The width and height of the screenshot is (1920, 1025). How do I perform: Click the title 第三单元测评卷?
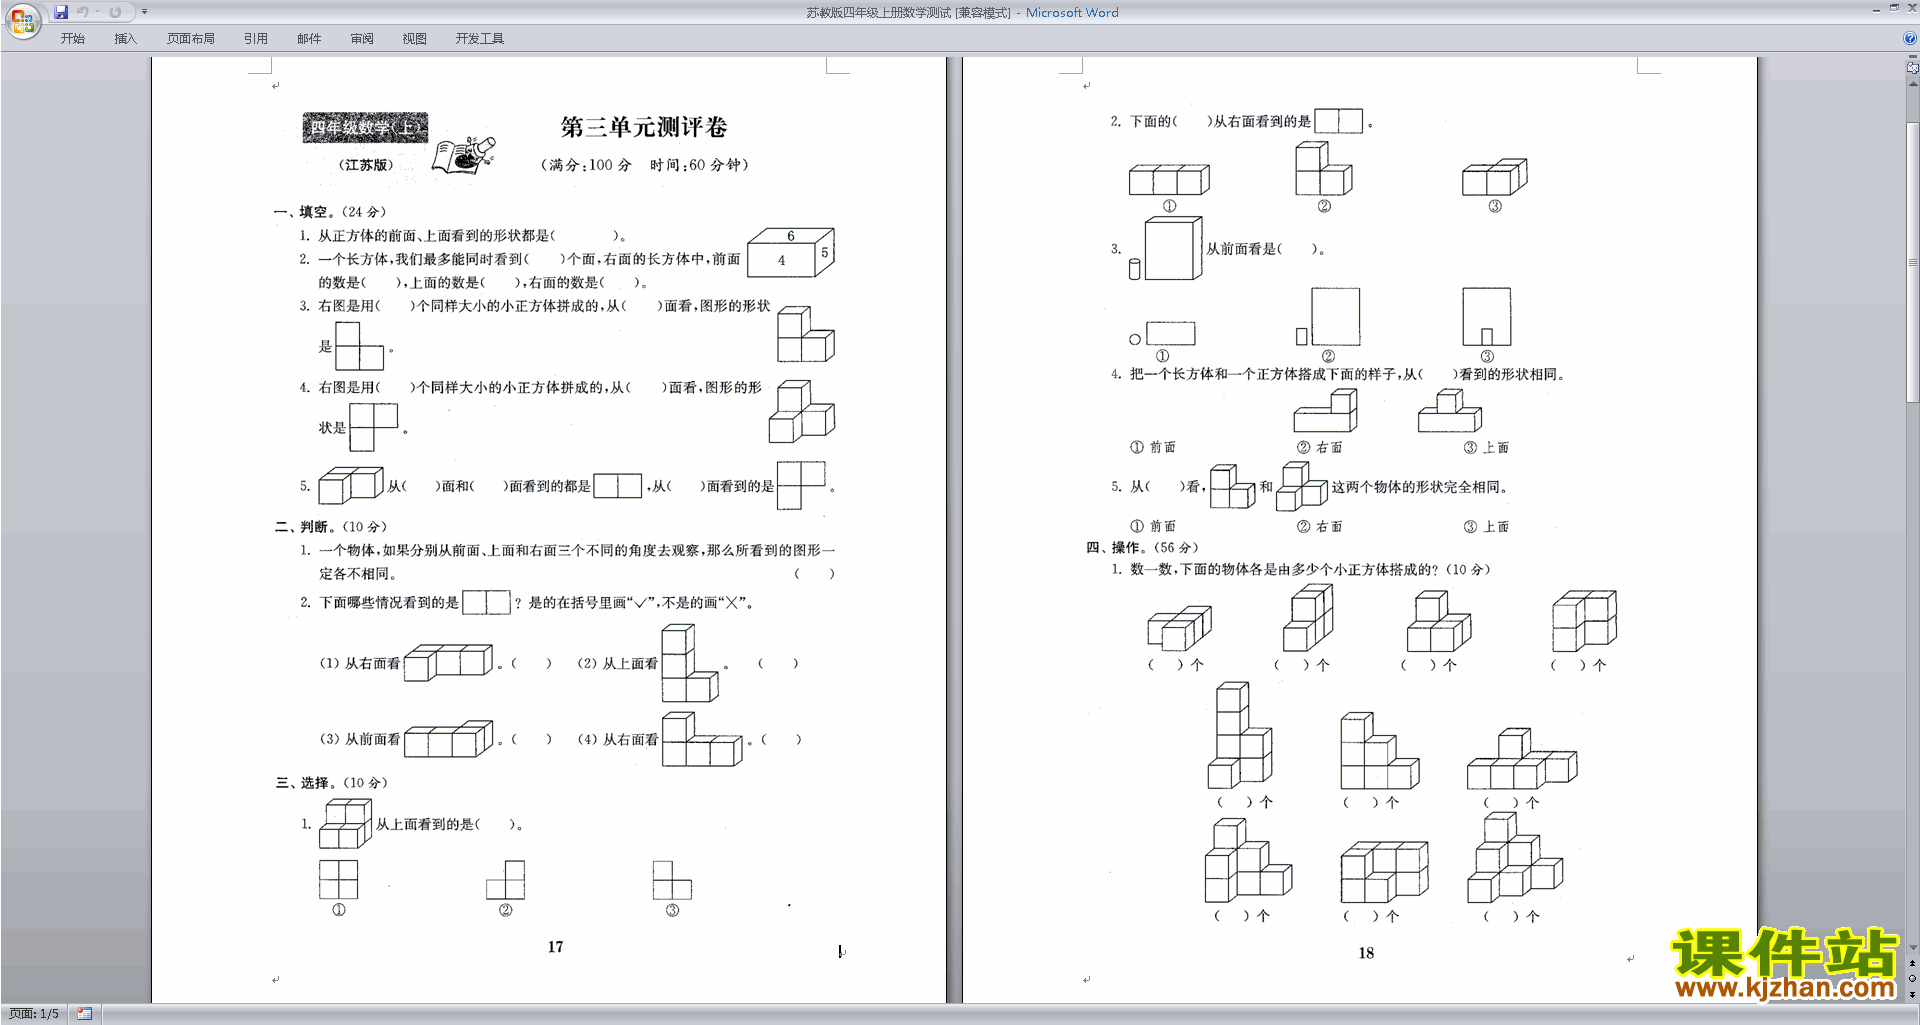coord(644,127)
